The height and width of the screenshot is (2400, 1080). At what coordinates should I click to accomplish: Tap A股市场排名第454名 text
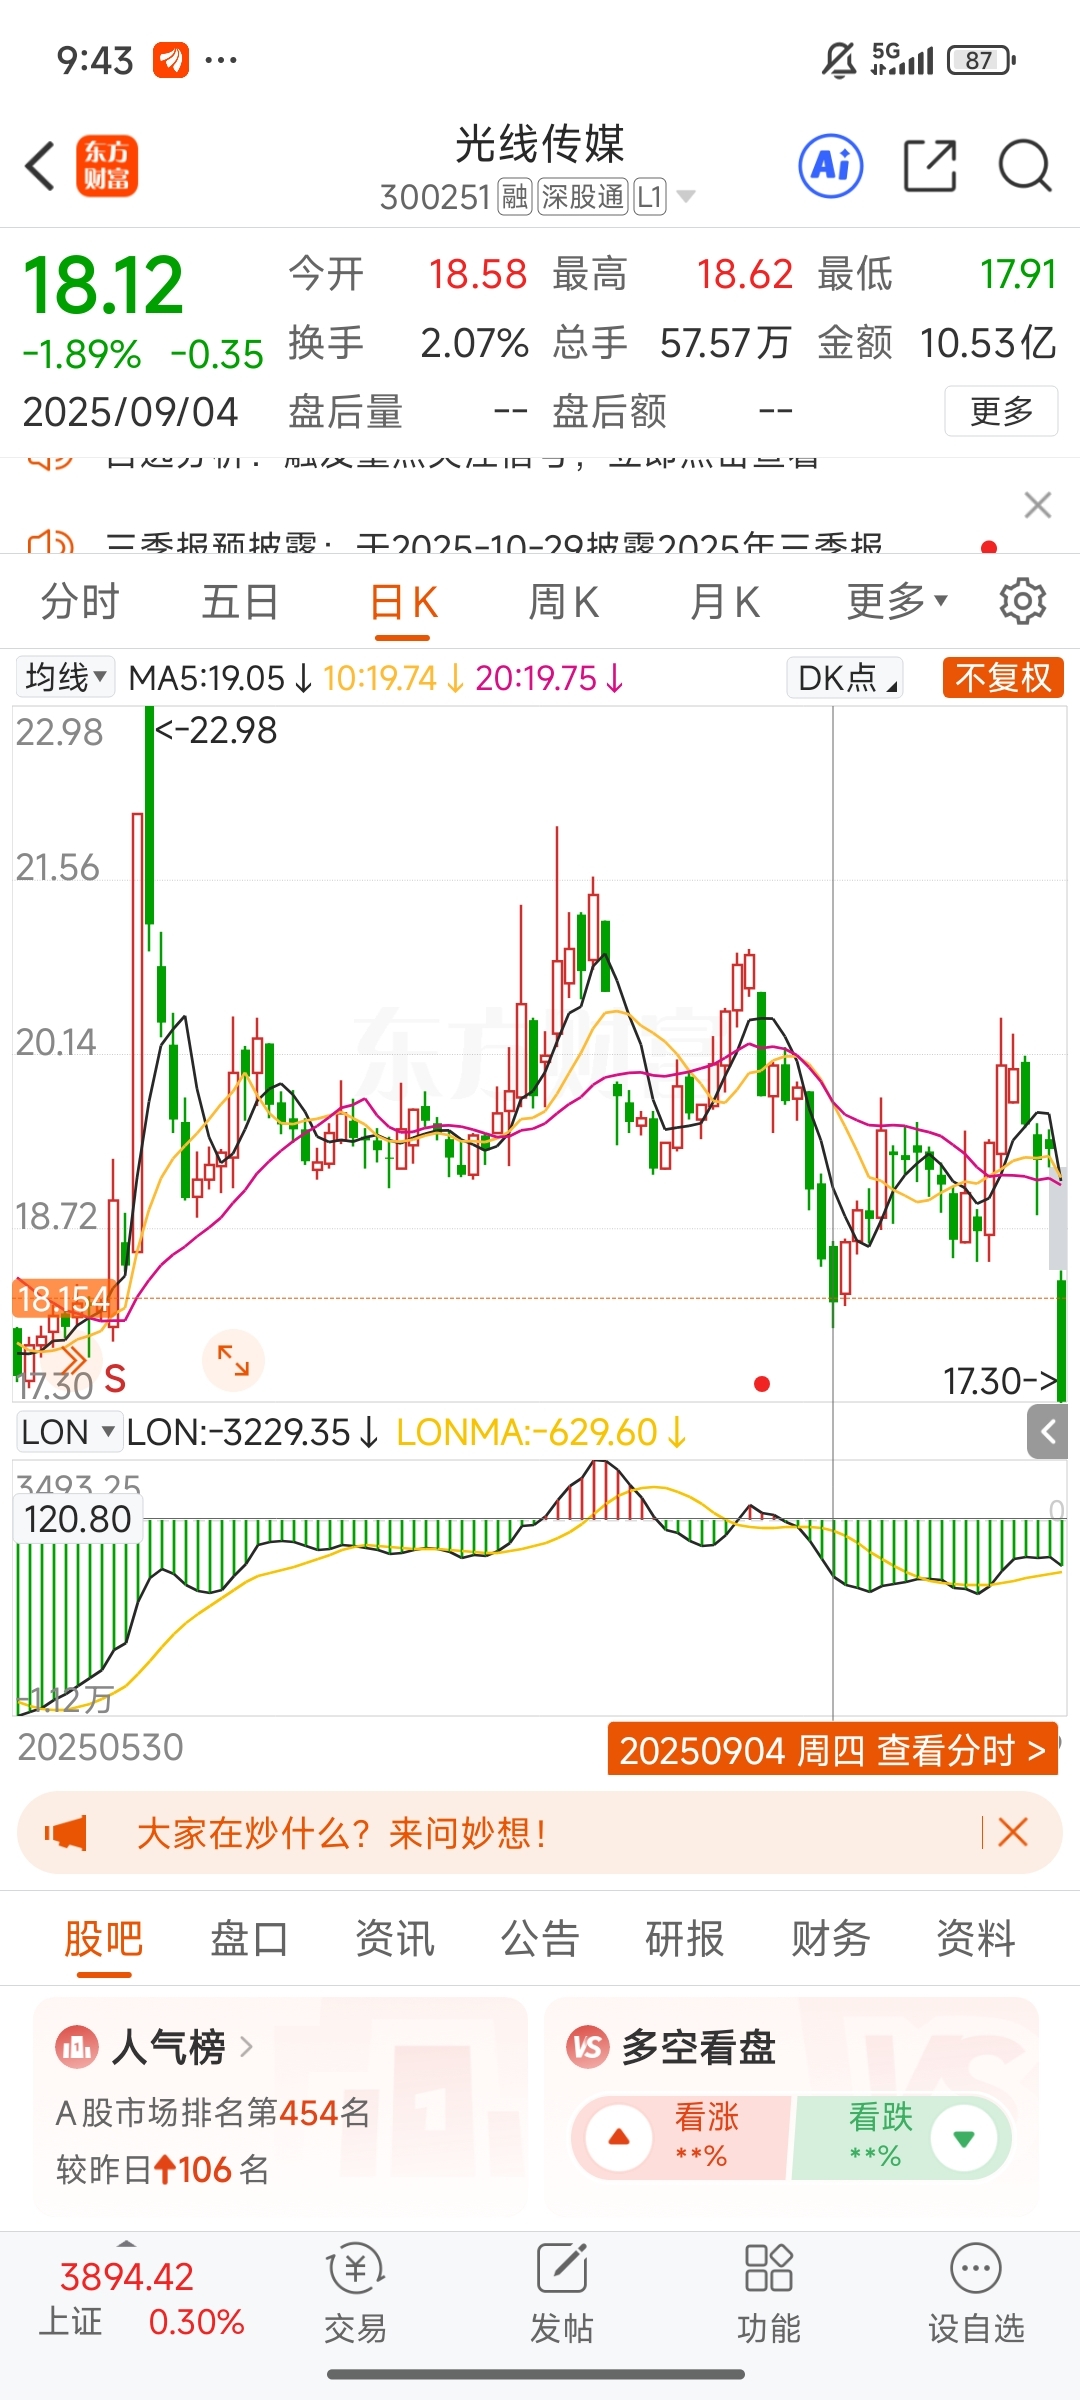(x=213, y=2113)
